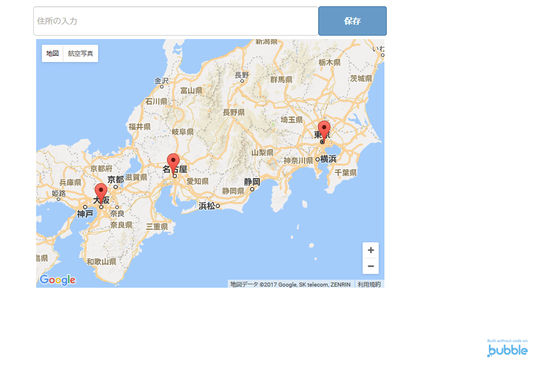Screen dimensions: 560x371
Task: Click the 神奈川県 prefecture label
Action: [298, 161]
